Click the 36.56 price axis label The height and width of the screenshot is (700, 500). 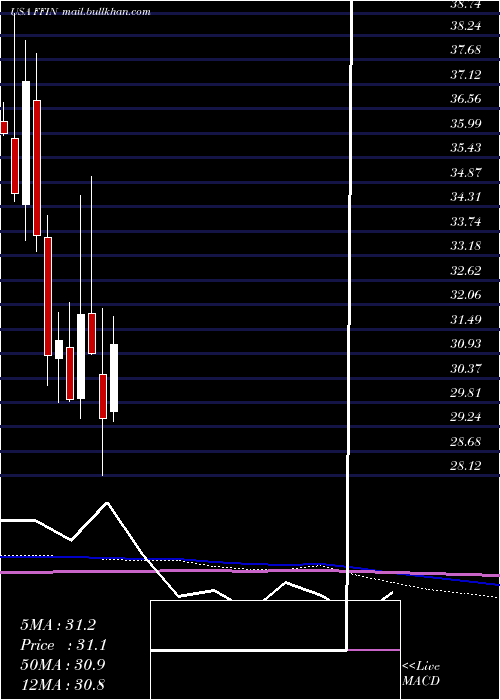[x=466, y=98]
